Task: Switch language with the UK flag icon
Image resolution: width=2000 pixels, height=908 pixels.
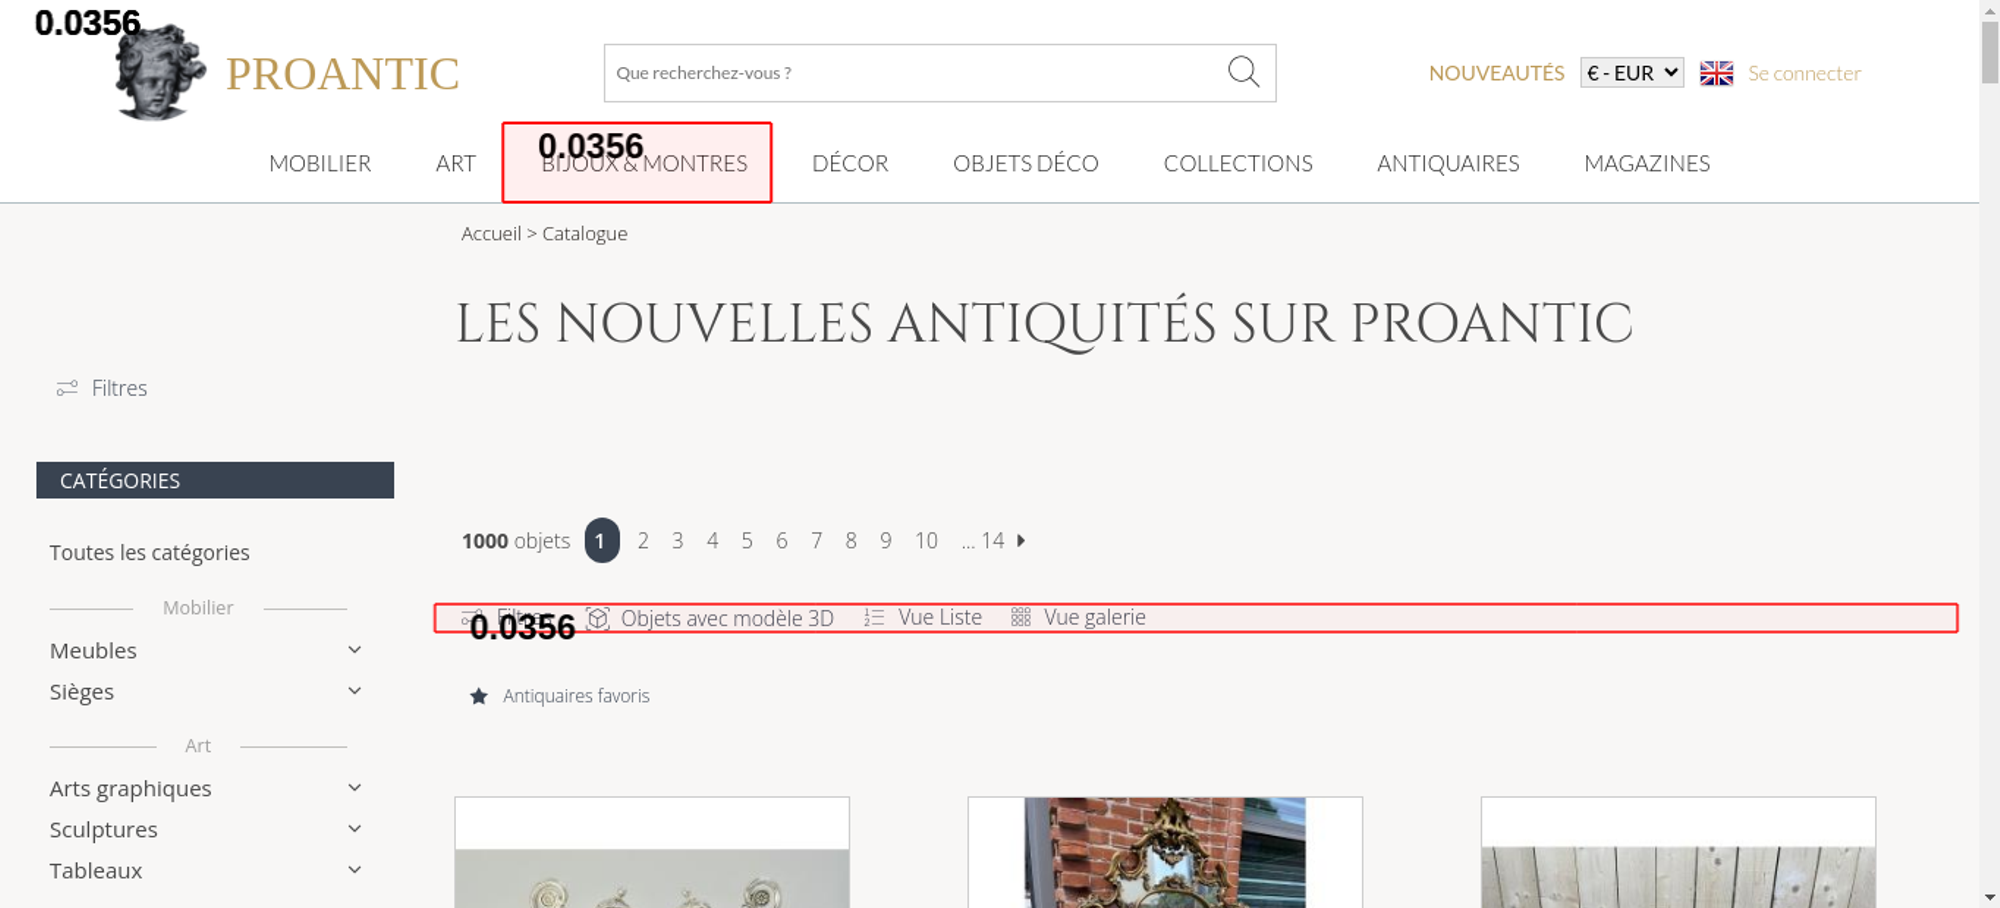Action: click(1716, 73)
